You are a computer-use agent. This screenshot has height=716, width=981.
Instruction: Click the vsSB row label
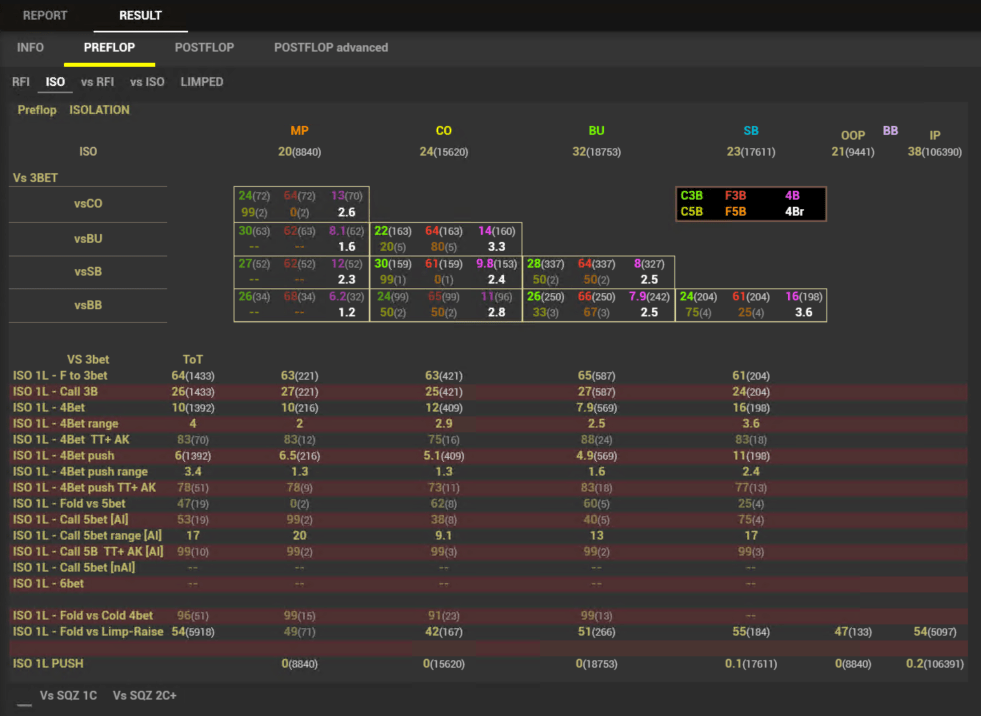tap(88, 272)
